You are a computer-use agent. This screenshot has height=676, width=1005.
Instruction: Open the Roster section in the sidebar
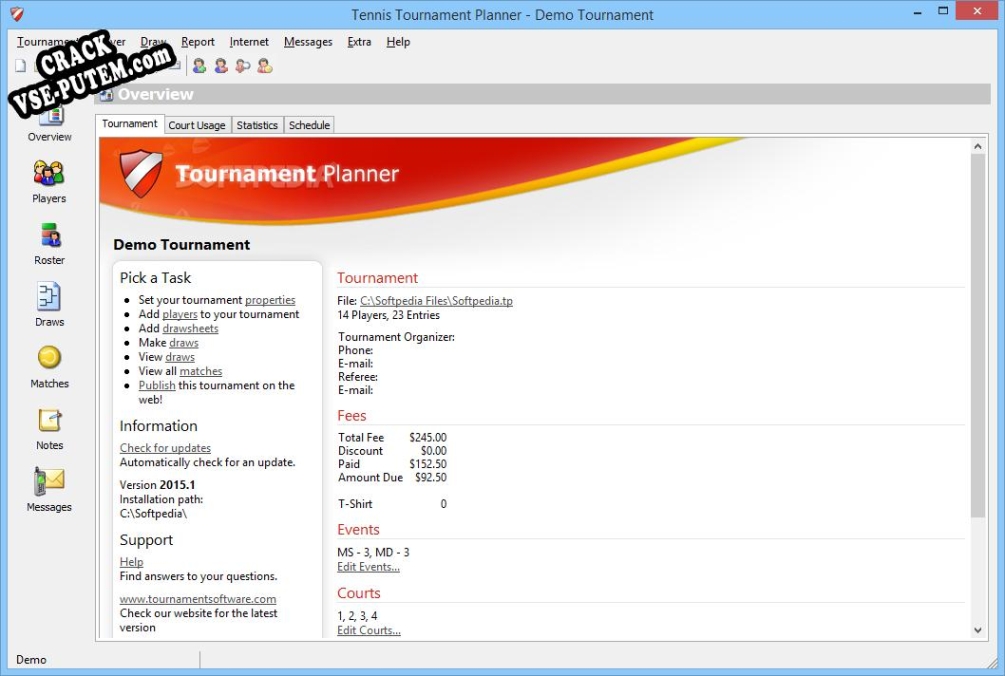click(x=49, y=243)
